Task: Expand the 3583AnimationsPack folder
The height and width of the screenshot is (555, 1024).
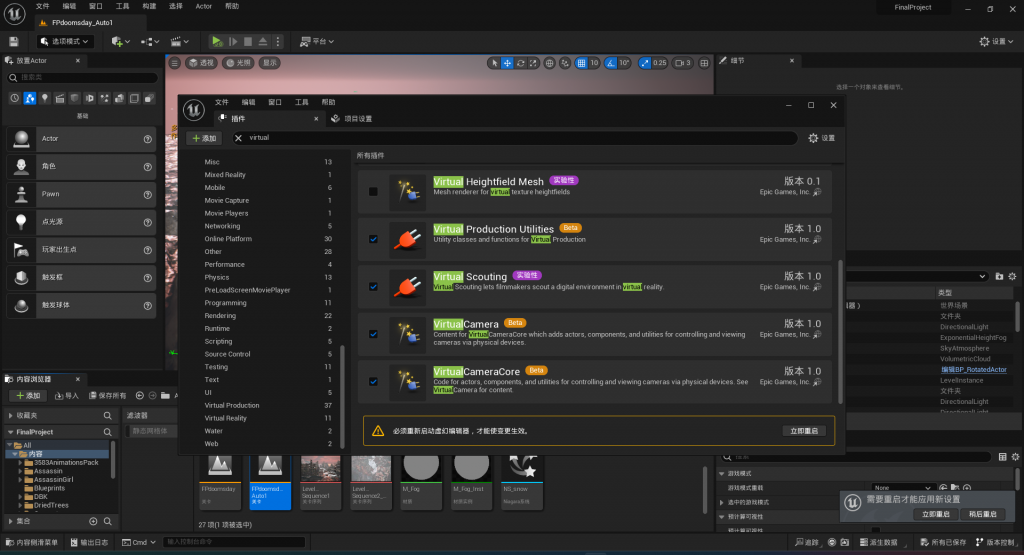Action: (20, 462)
